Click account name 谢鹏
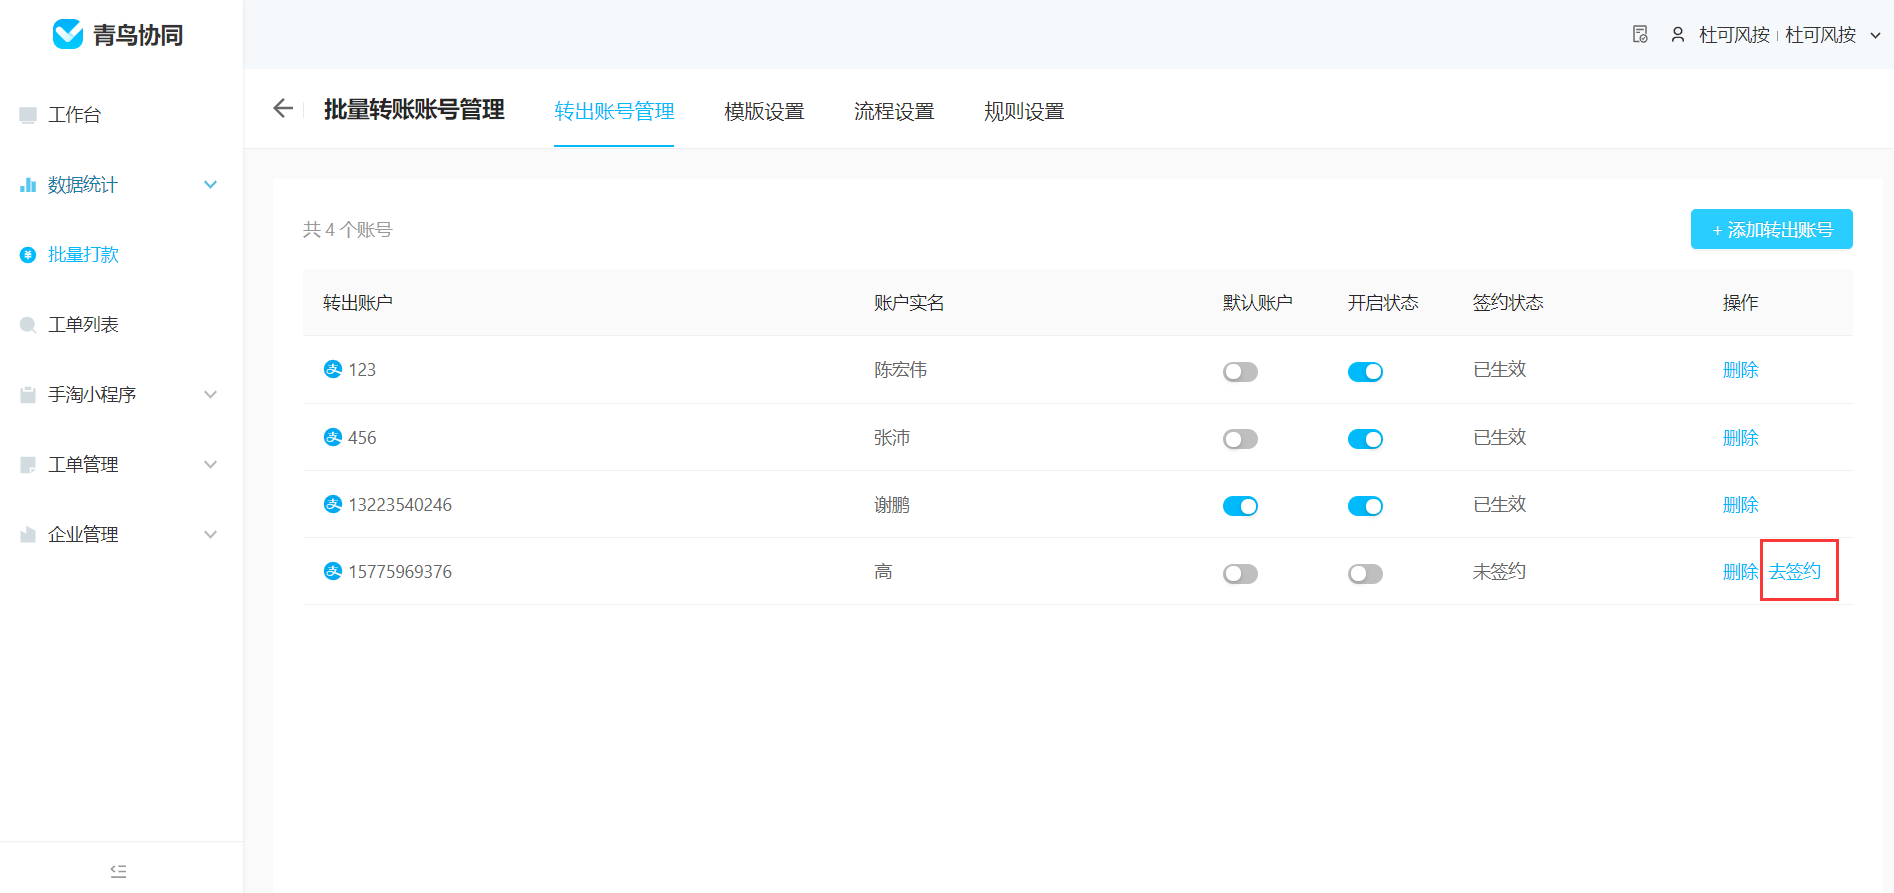 pos(892,505)
